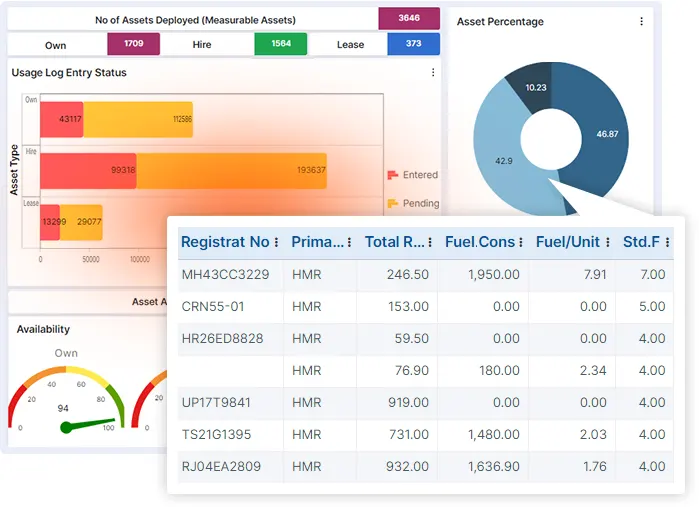Viewport: 699px width, 507px height.
Task: Select row with registration MH43CC3229
Action: click(225, 274)
